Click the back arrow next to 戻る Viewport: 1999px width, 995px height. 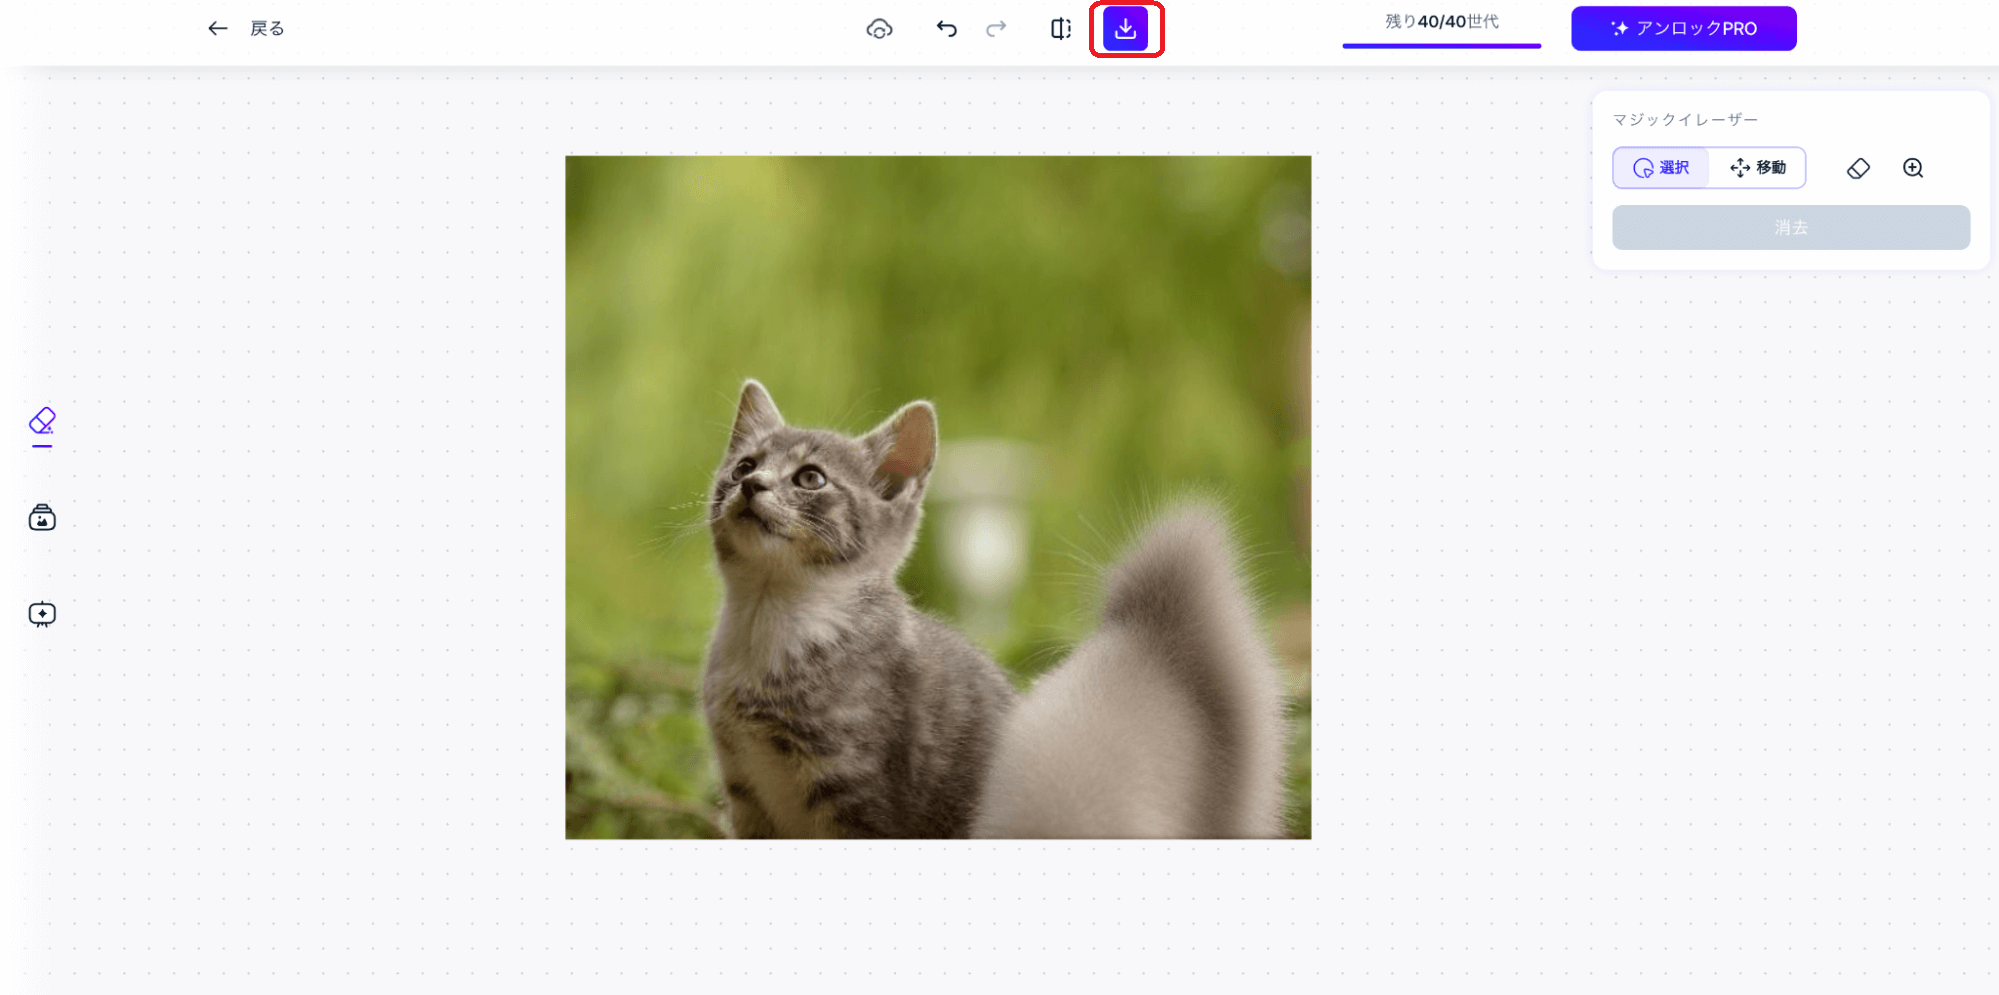[217, 28]
